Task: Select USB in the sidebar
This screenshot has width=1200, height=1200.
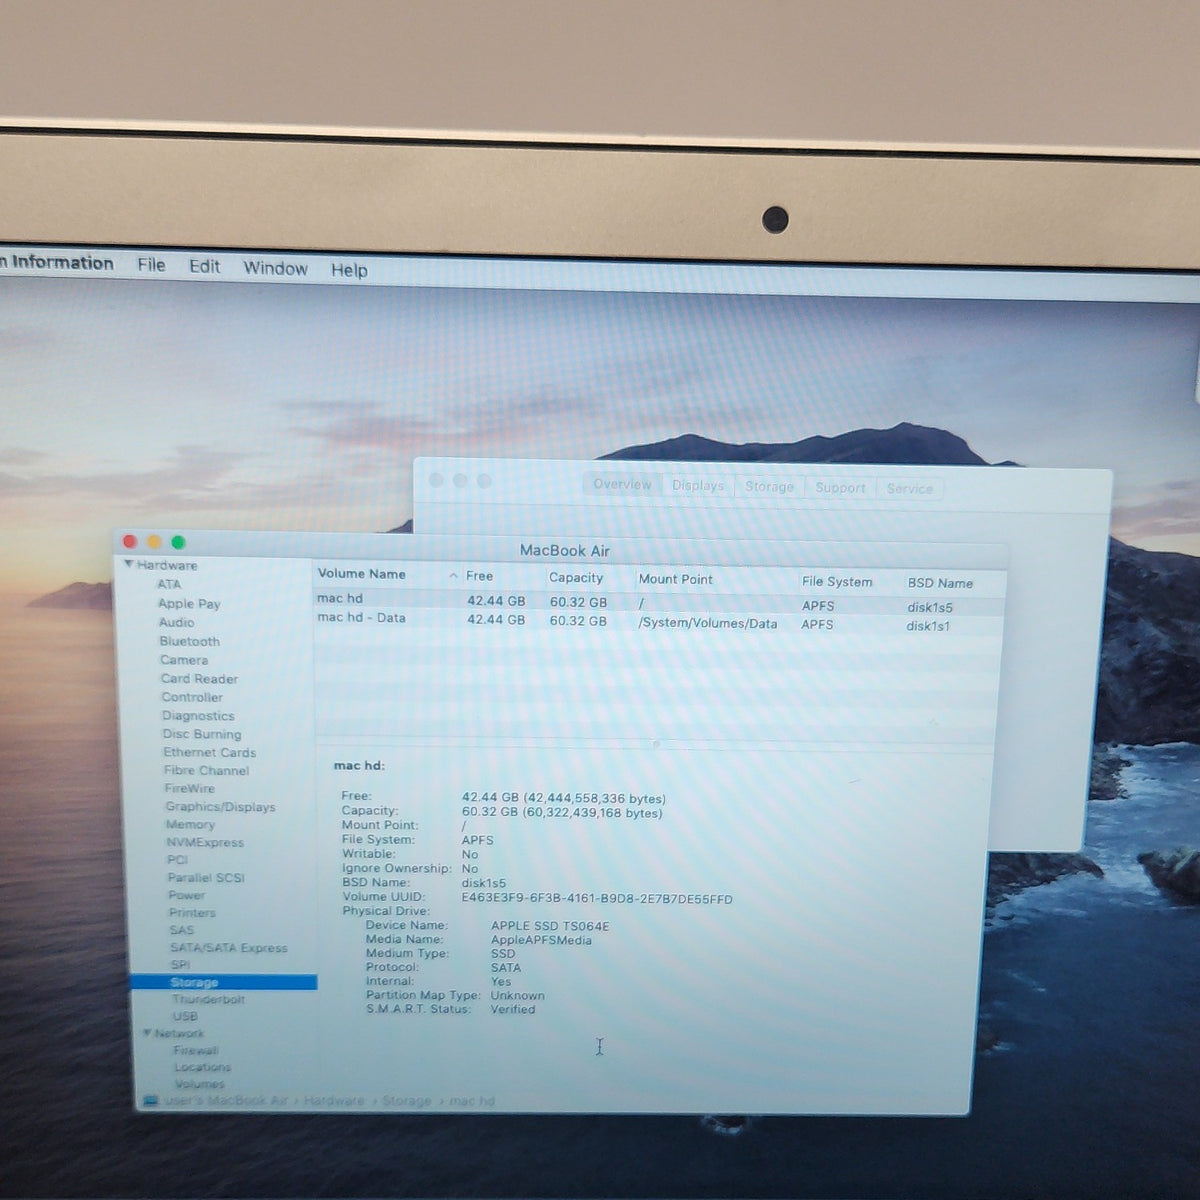Action: click(185, 1016)
